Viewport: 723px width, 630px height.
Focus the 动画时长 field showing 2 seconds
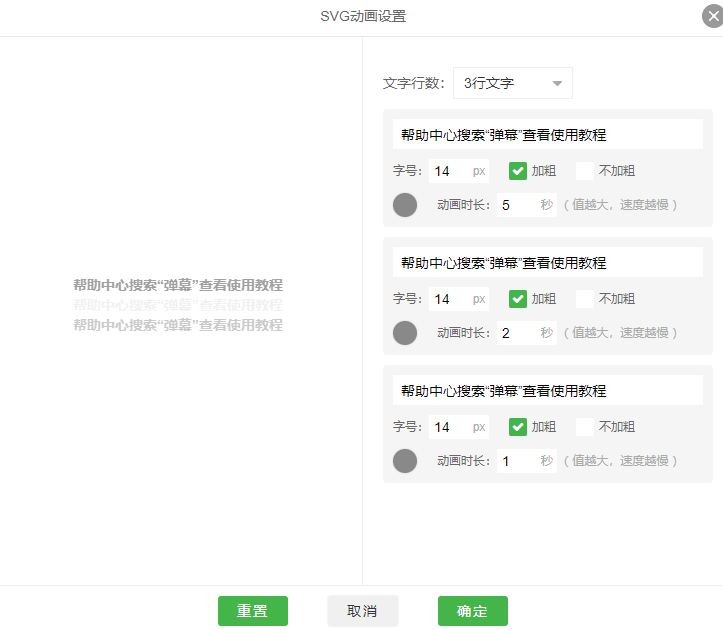pos(515,333)
